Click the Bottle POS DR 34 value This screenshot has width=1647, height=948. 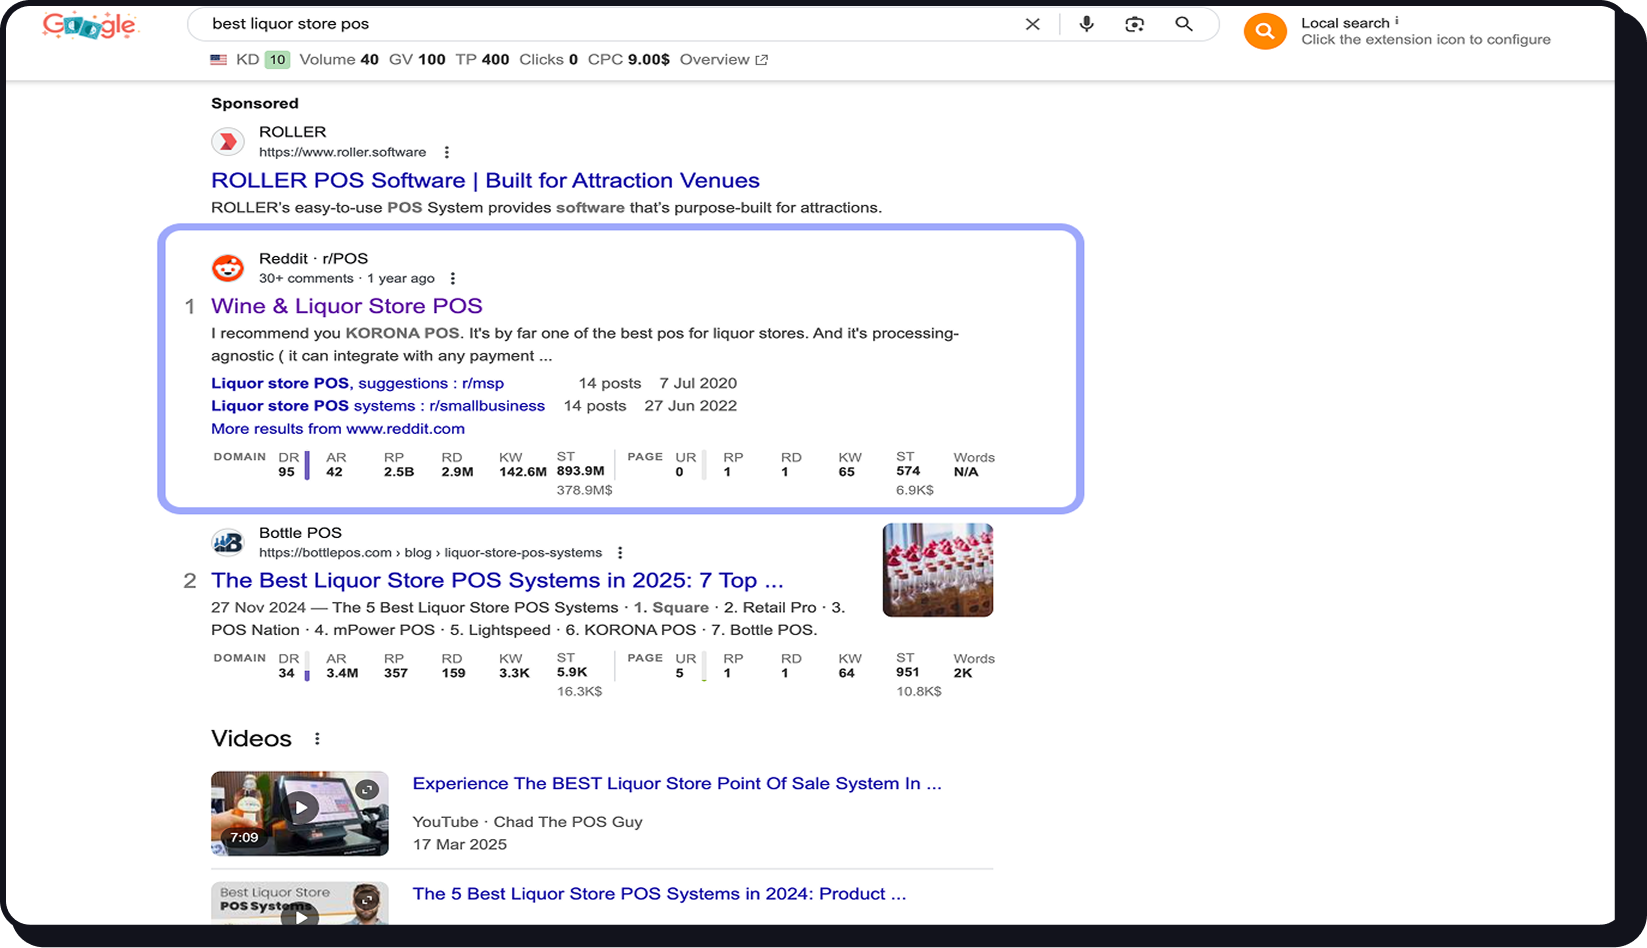pos(287,673)
